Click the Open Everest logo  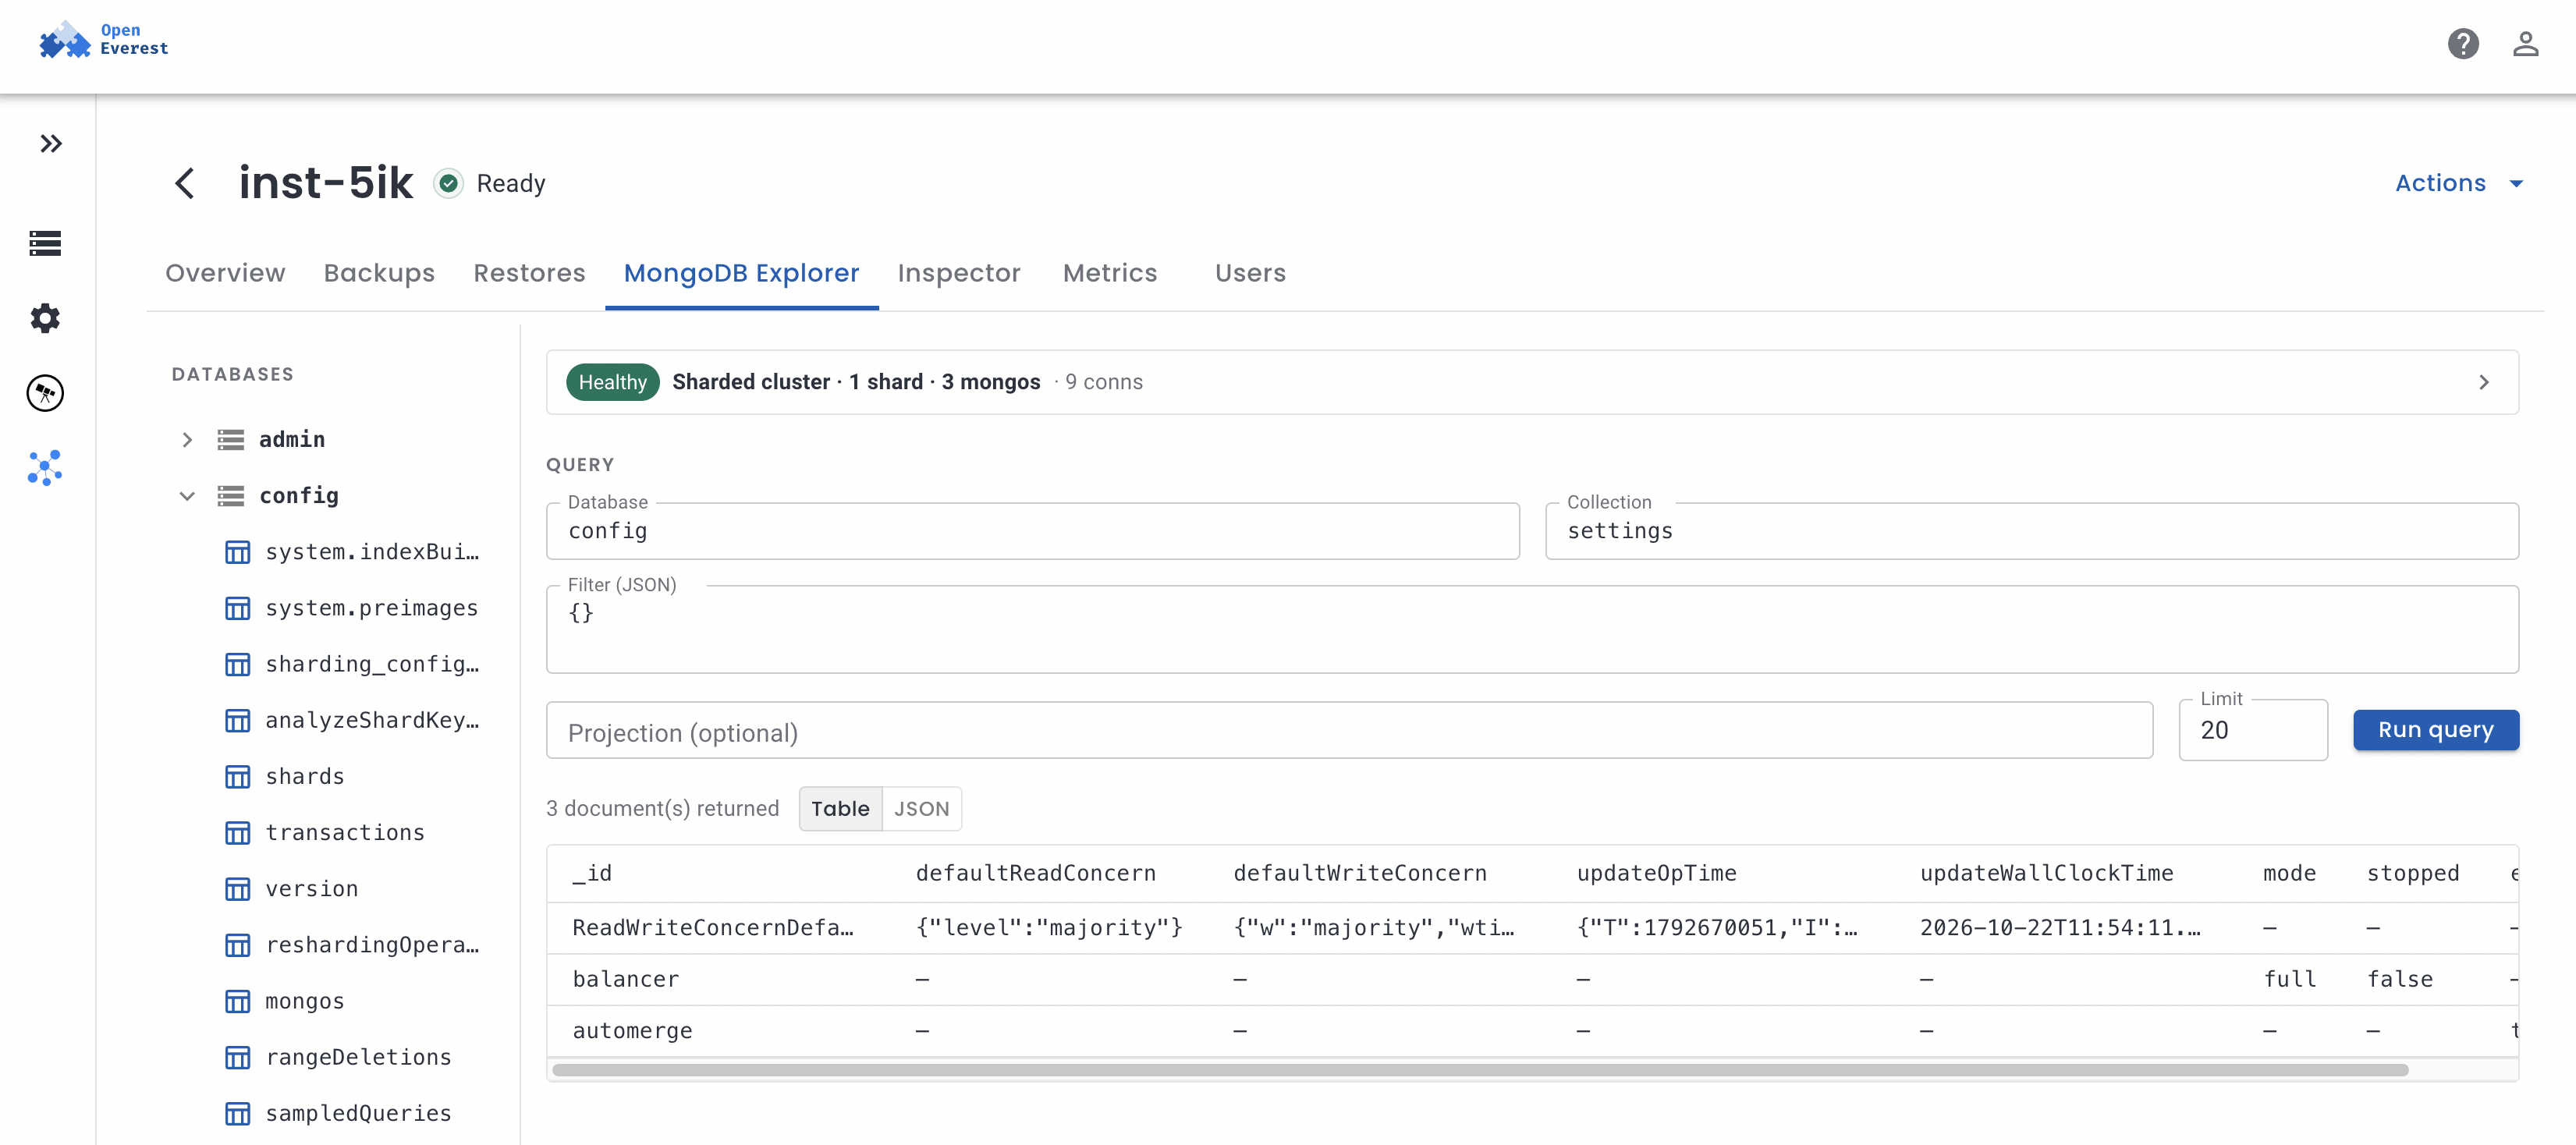(x=103, y=40)
